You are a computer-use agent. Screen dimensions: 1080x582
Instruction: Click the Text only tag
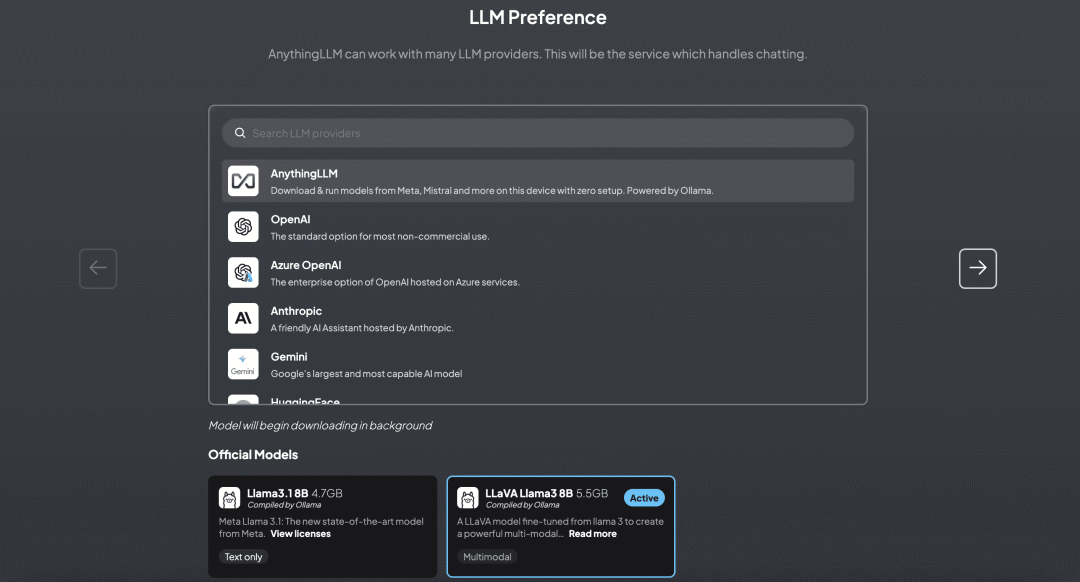tap(243, 557)
